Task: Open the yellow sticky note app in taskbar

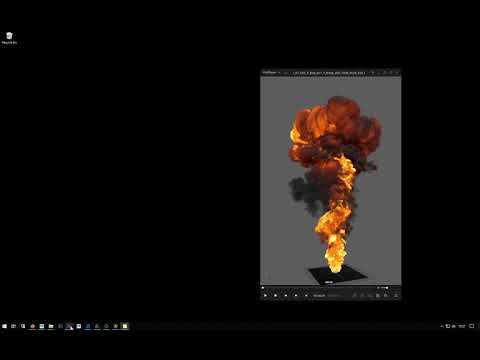Action: pos(125,326)
